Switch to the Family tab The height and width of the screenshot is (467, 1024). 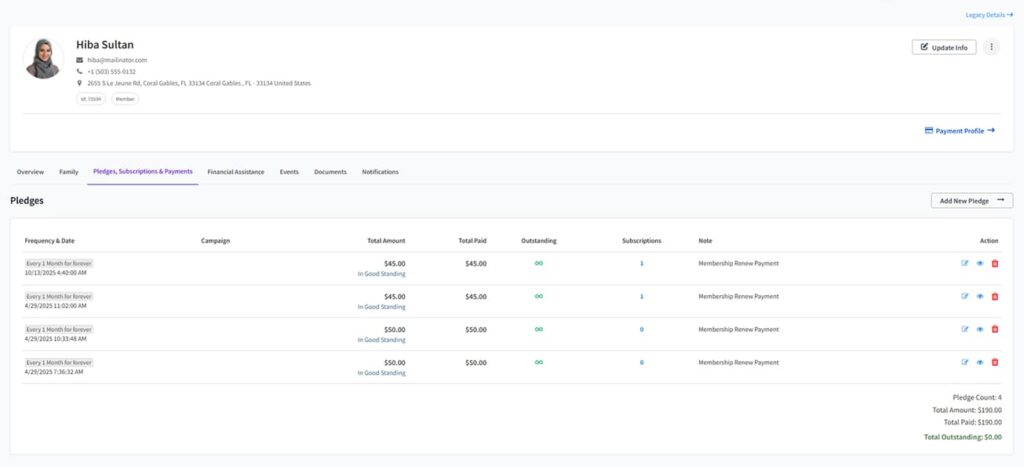coord(69,172)
